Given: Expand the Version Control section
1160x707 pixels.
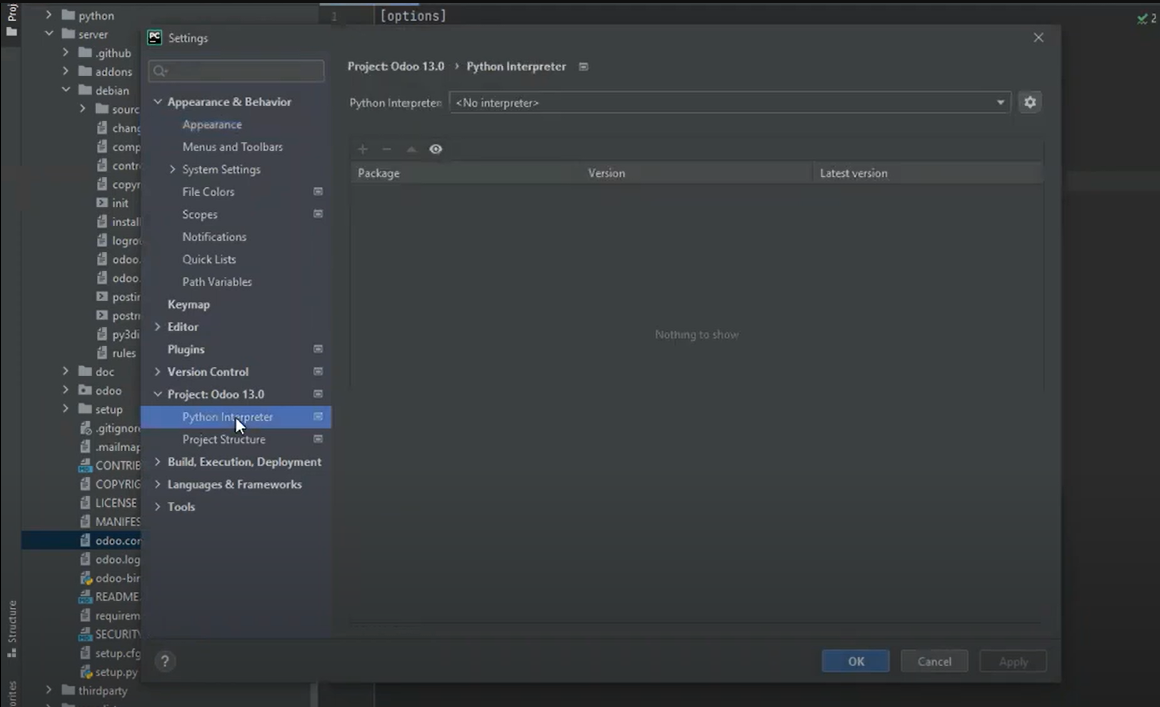Looking at the screenshot, I should pos(158,371).
